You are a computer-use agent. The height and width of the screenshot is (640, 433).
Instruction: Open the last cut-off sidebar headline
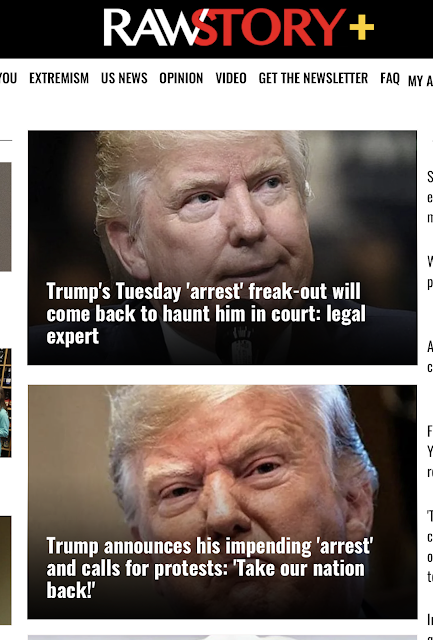click(430, 626)
